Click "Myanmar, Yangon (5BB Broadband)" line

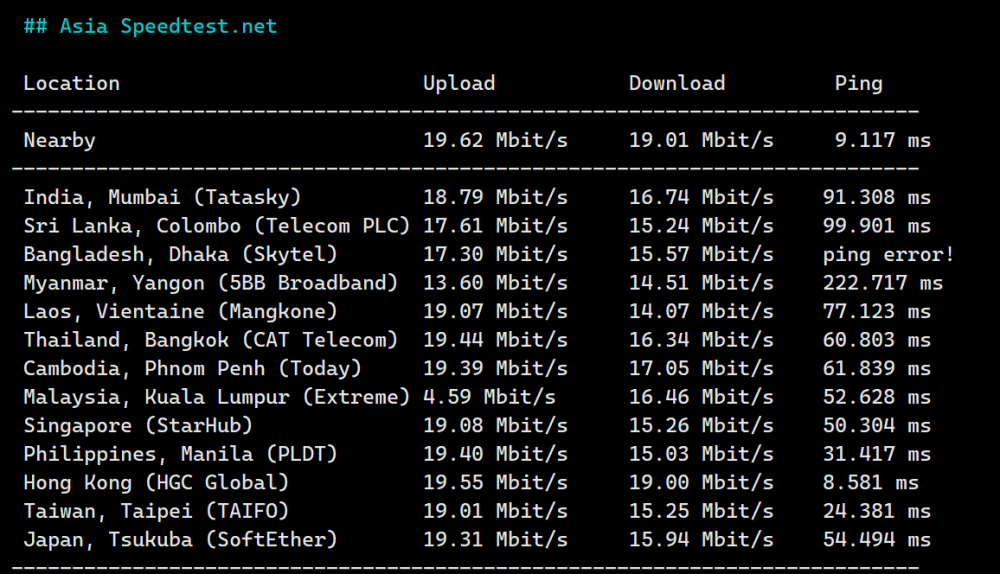[x=210, y=283]
